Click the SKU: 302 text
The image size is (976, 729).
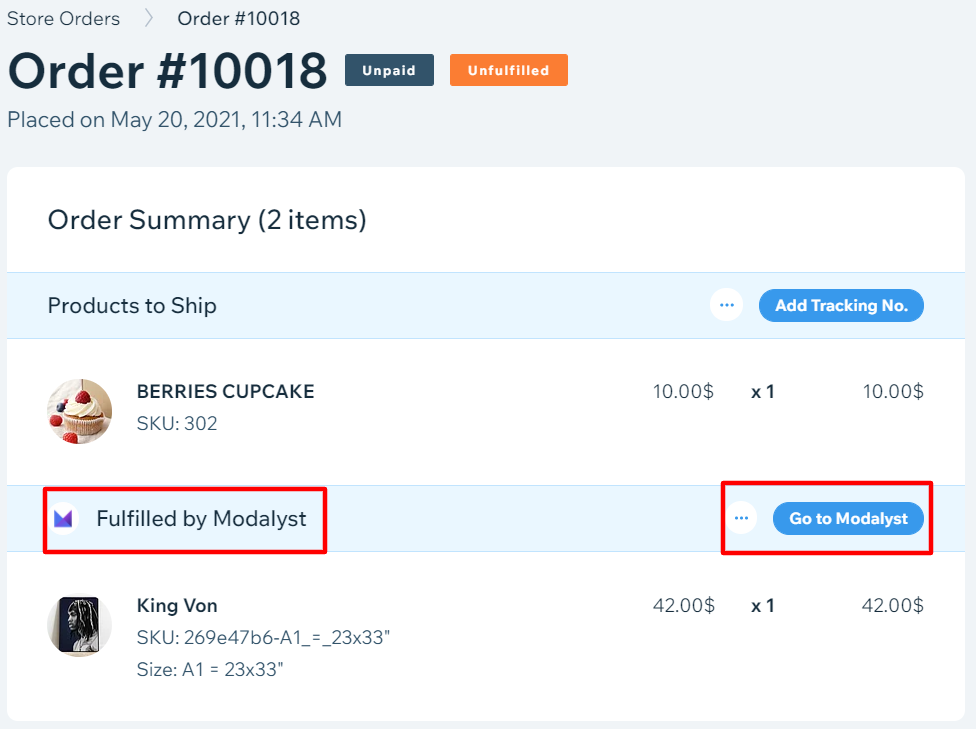[177, 423]
